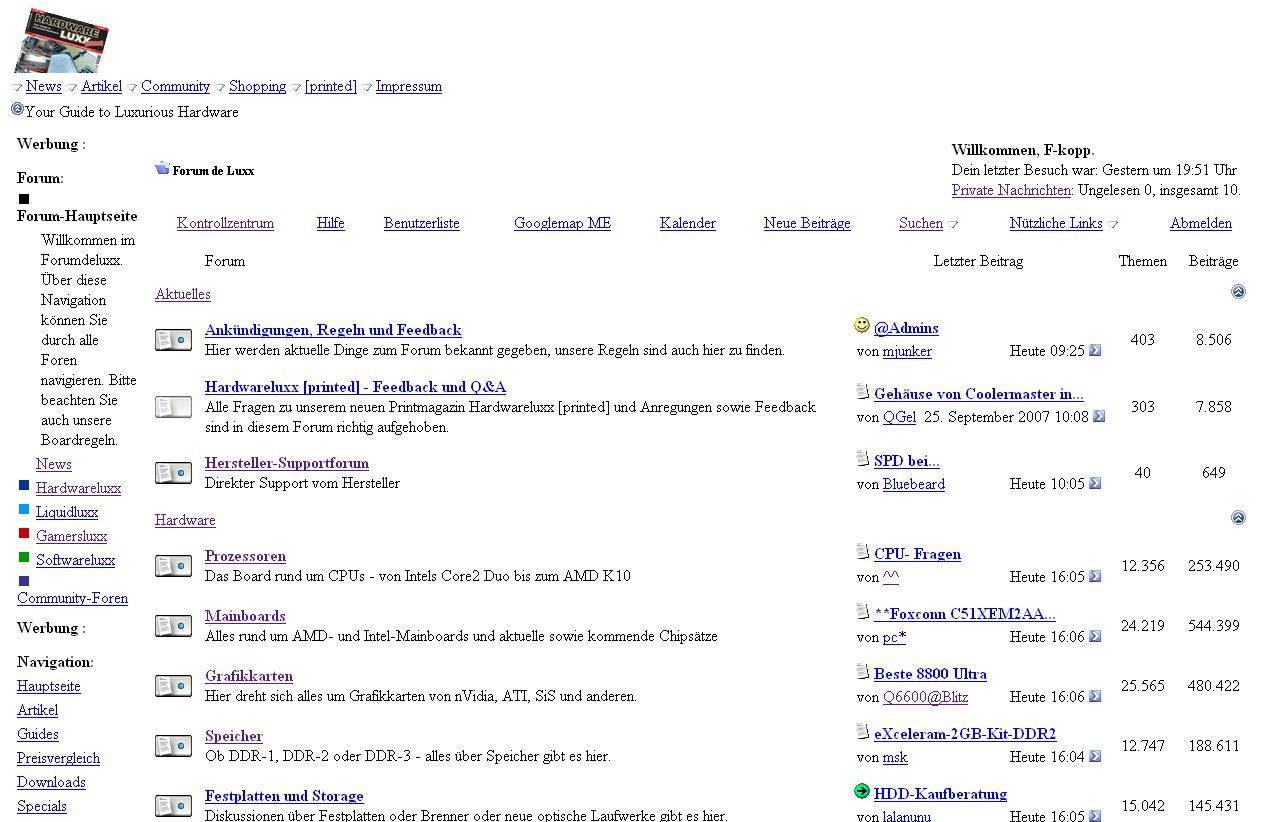Screen dimensions: 1264x822
Task: Click forum status icon for Grafikkarten
Action: click(174, 686)
